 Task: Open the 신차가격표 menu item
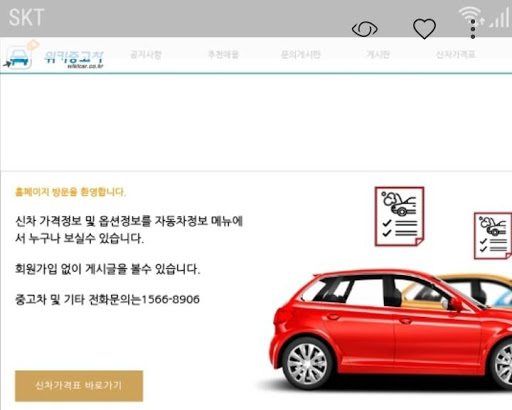pyautogui.click(x=455, y=54)
